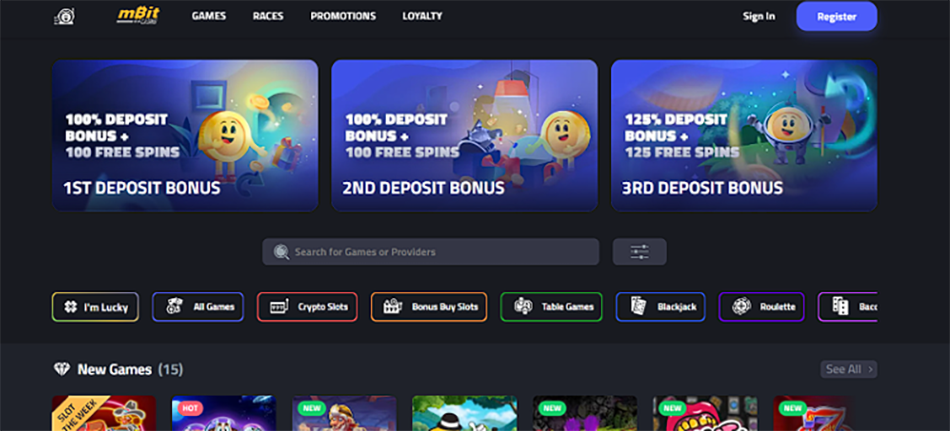The image size is (950, 431).
Task: Open the 3RD DEPOSIT BONUS banner
Action: 744,135
